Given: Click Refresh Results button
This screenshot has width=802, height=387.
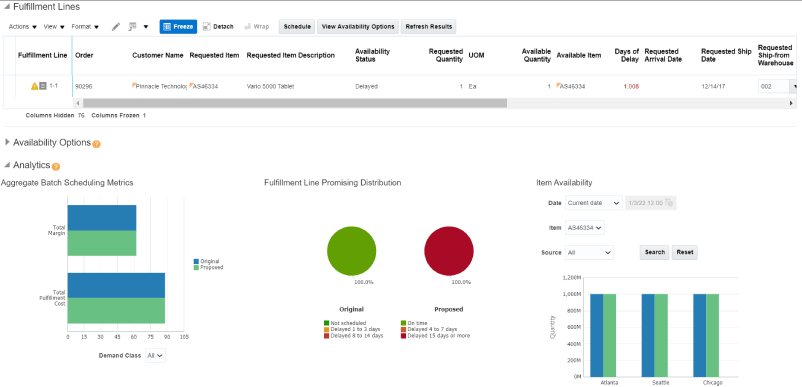Looking at the screenshot, I should (429, 27).
